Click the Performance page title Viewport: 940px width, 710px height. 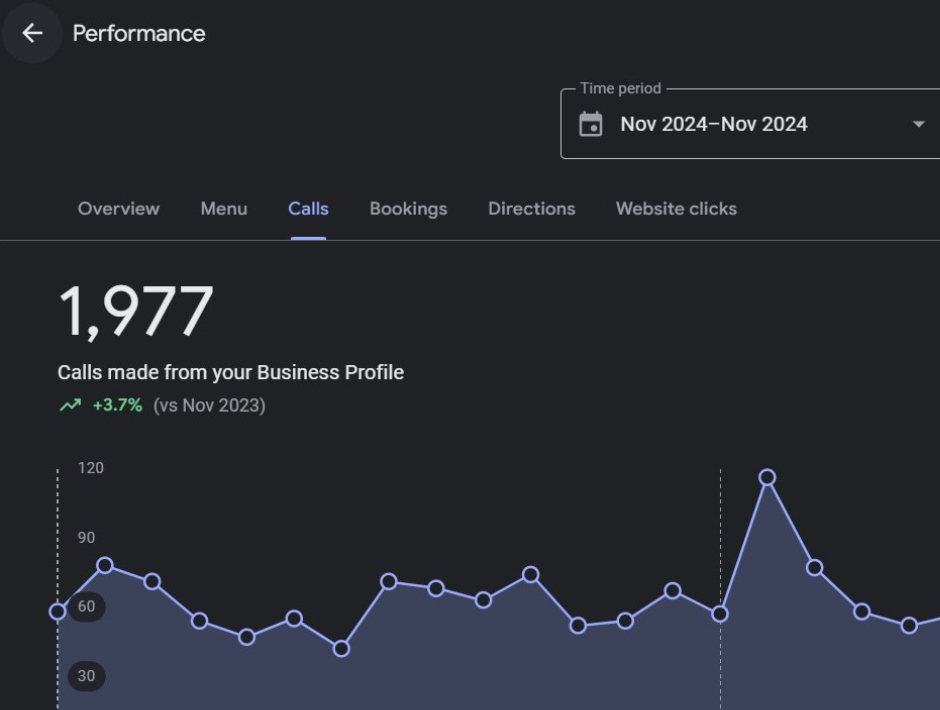point(139,33)
